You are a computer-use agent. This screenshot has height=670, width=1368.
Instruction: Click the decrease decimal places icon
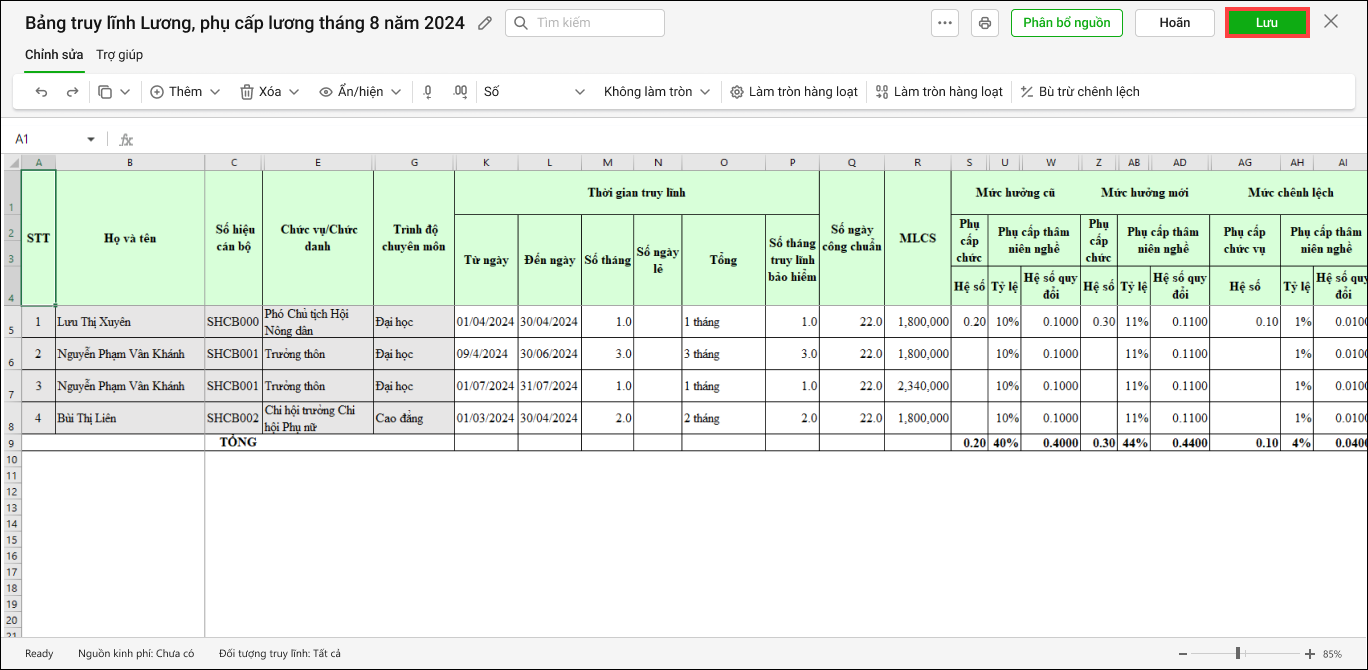click(x=428, y=92)
